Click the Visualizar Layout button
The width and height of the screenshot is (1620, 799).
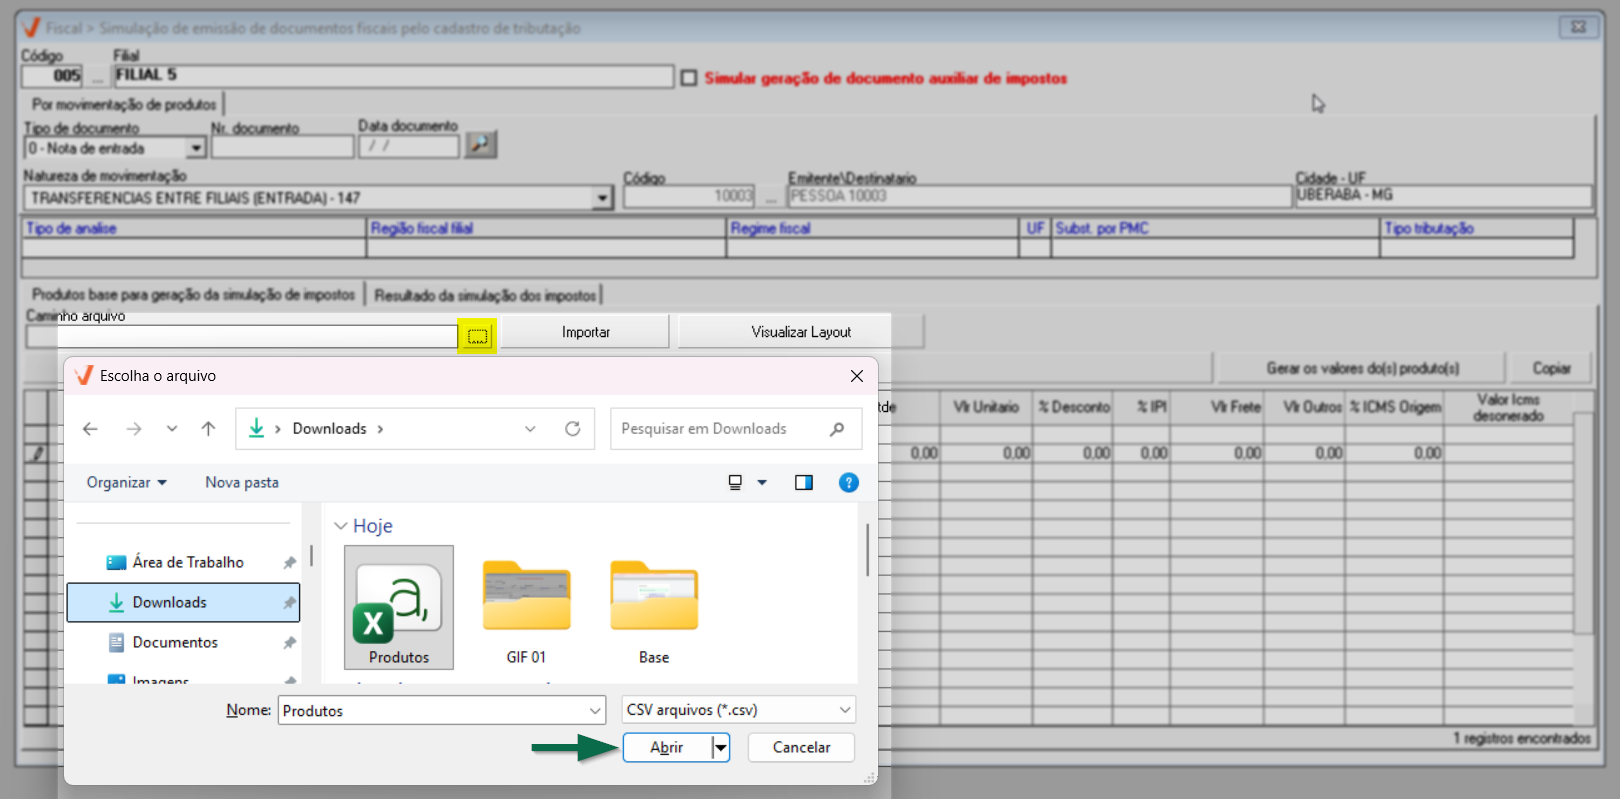pyautogui.click(x=800, y=332)
